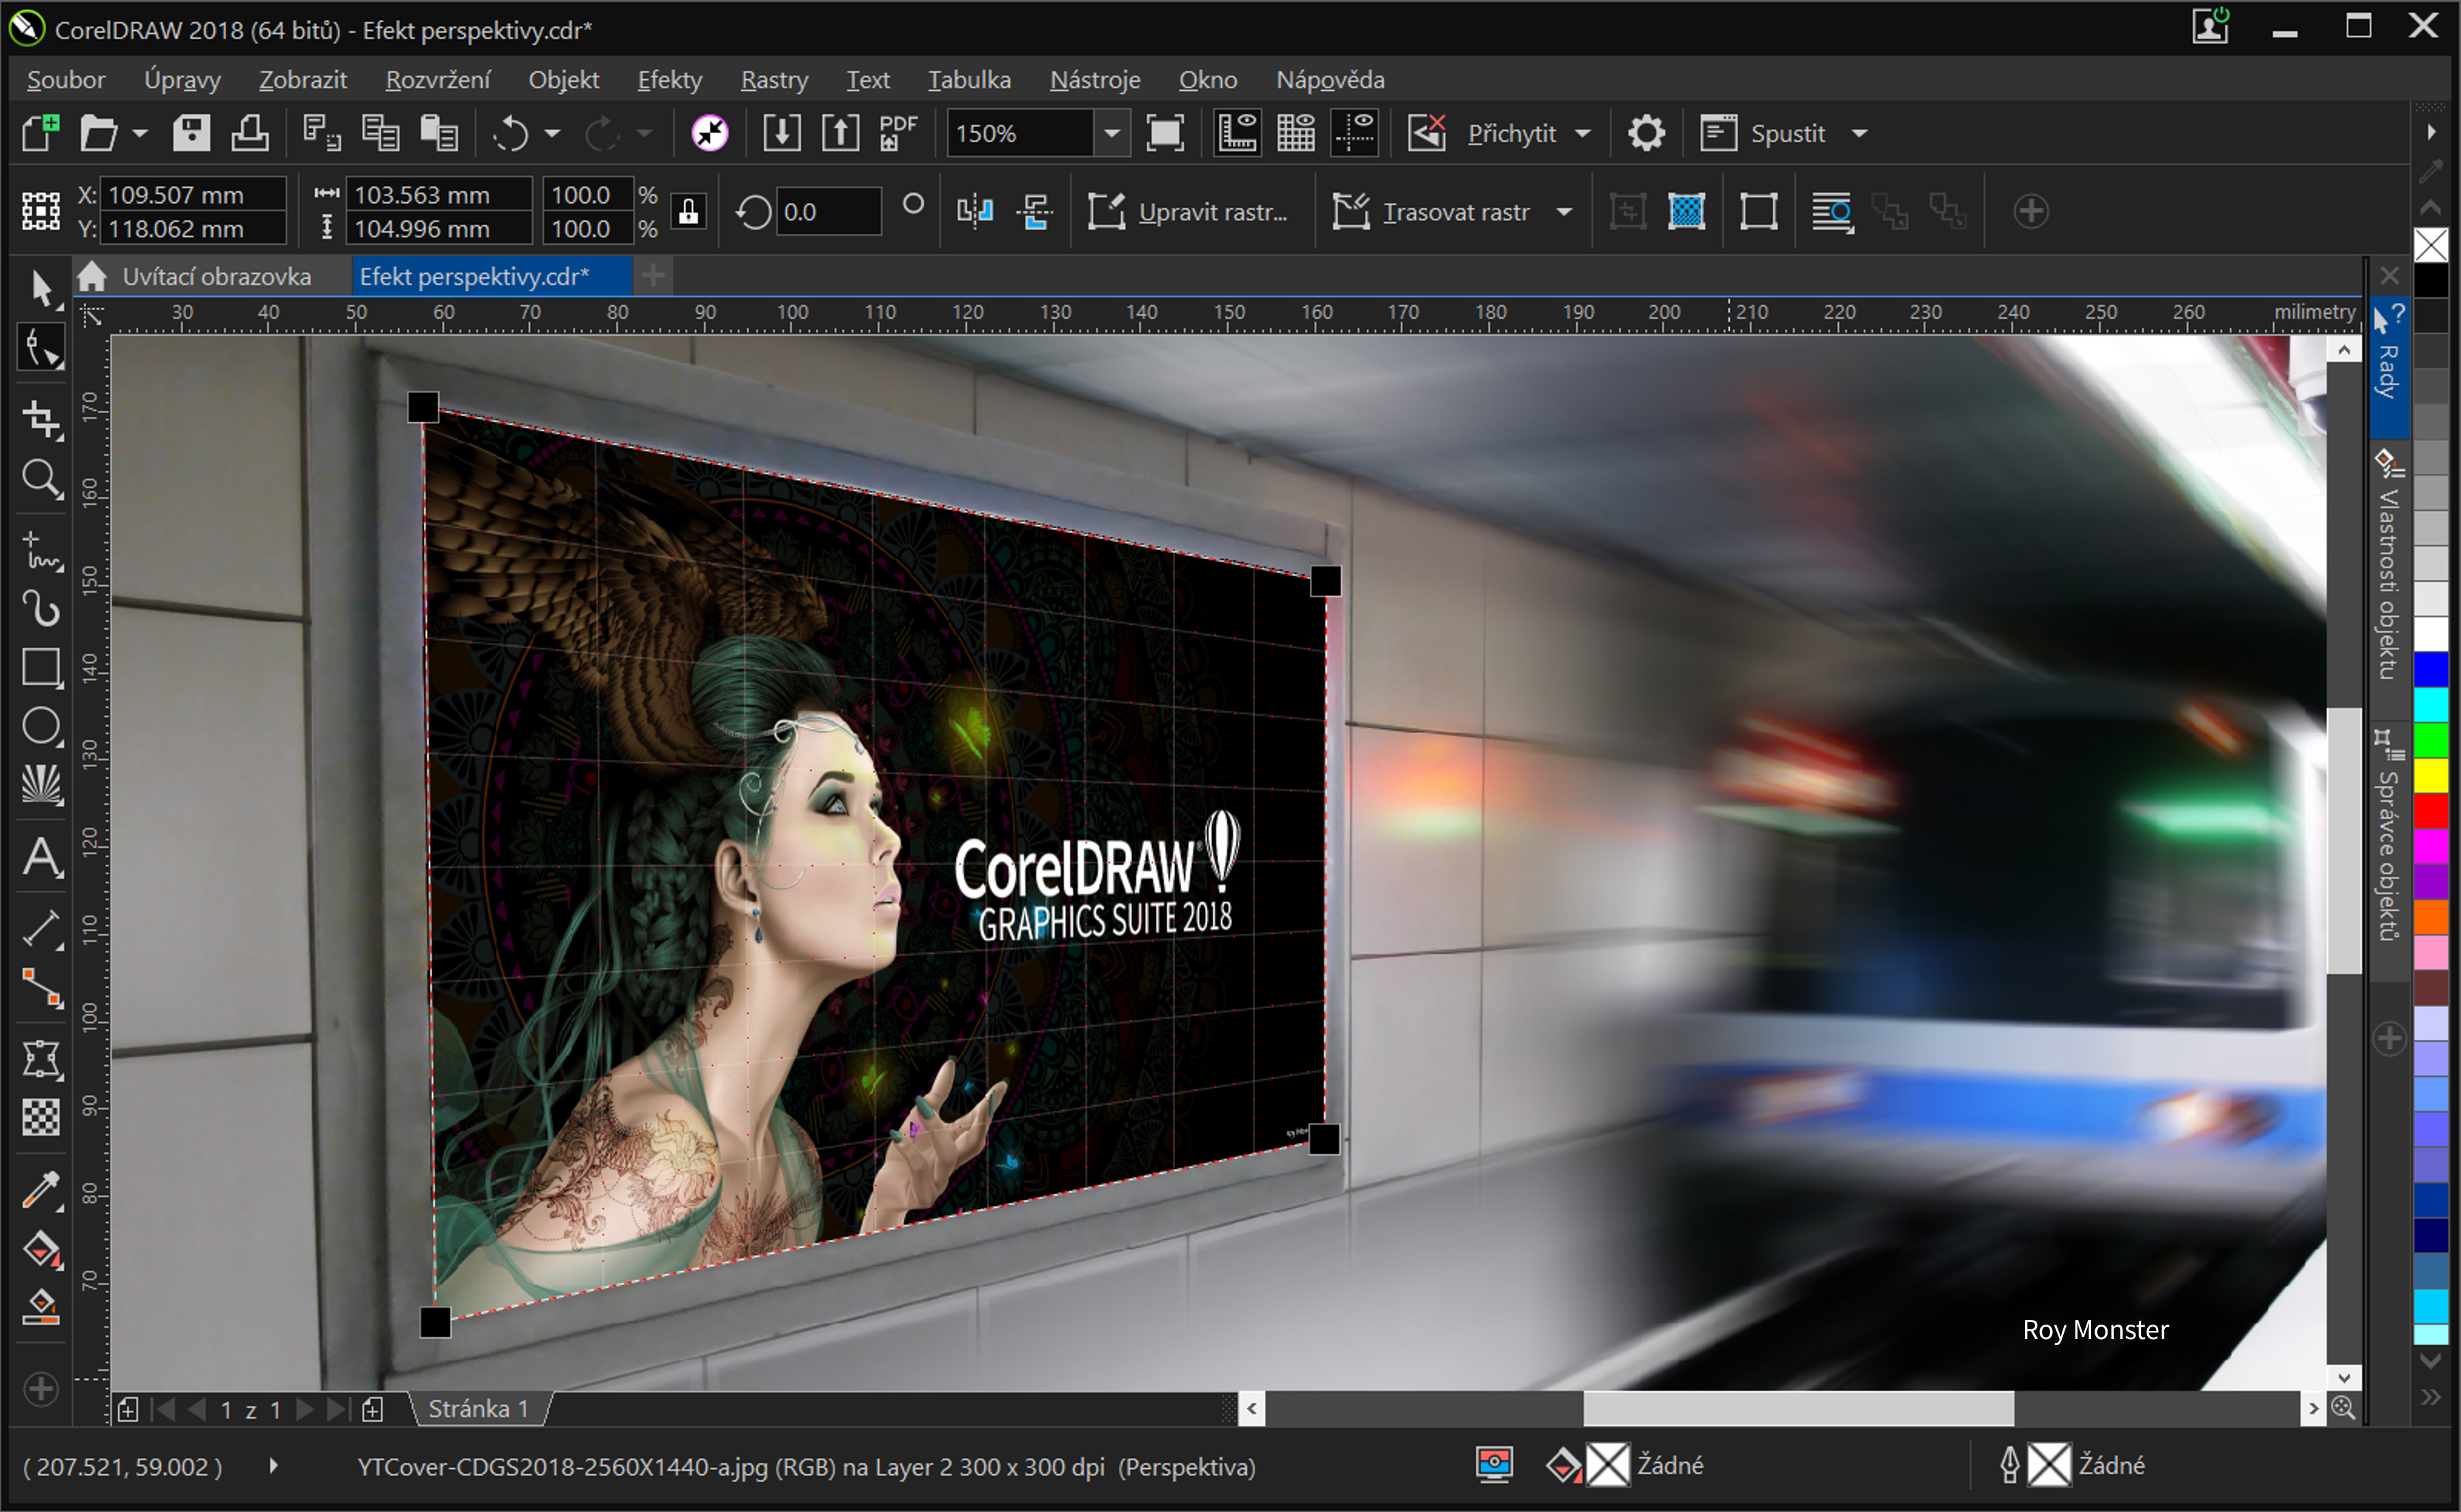Click Upravit rastr button
The width and height of the screenshot is (2461, 1512).
(1188, 211)
